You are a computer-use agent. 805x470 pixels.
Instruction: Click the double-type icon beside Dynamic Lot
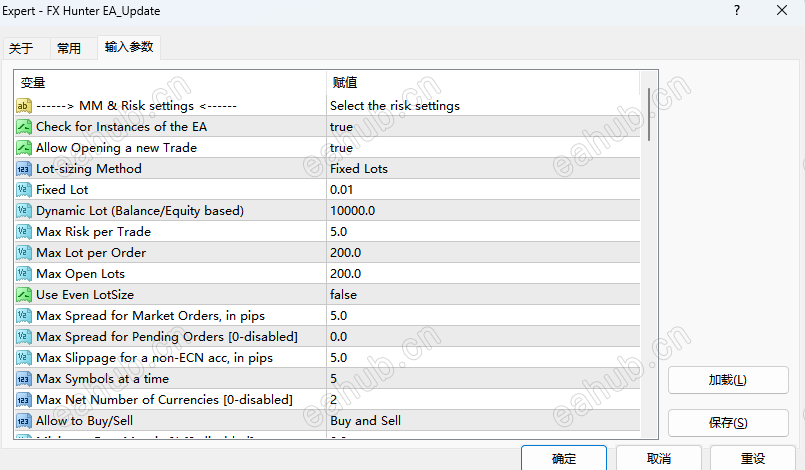tap(24, 211)
